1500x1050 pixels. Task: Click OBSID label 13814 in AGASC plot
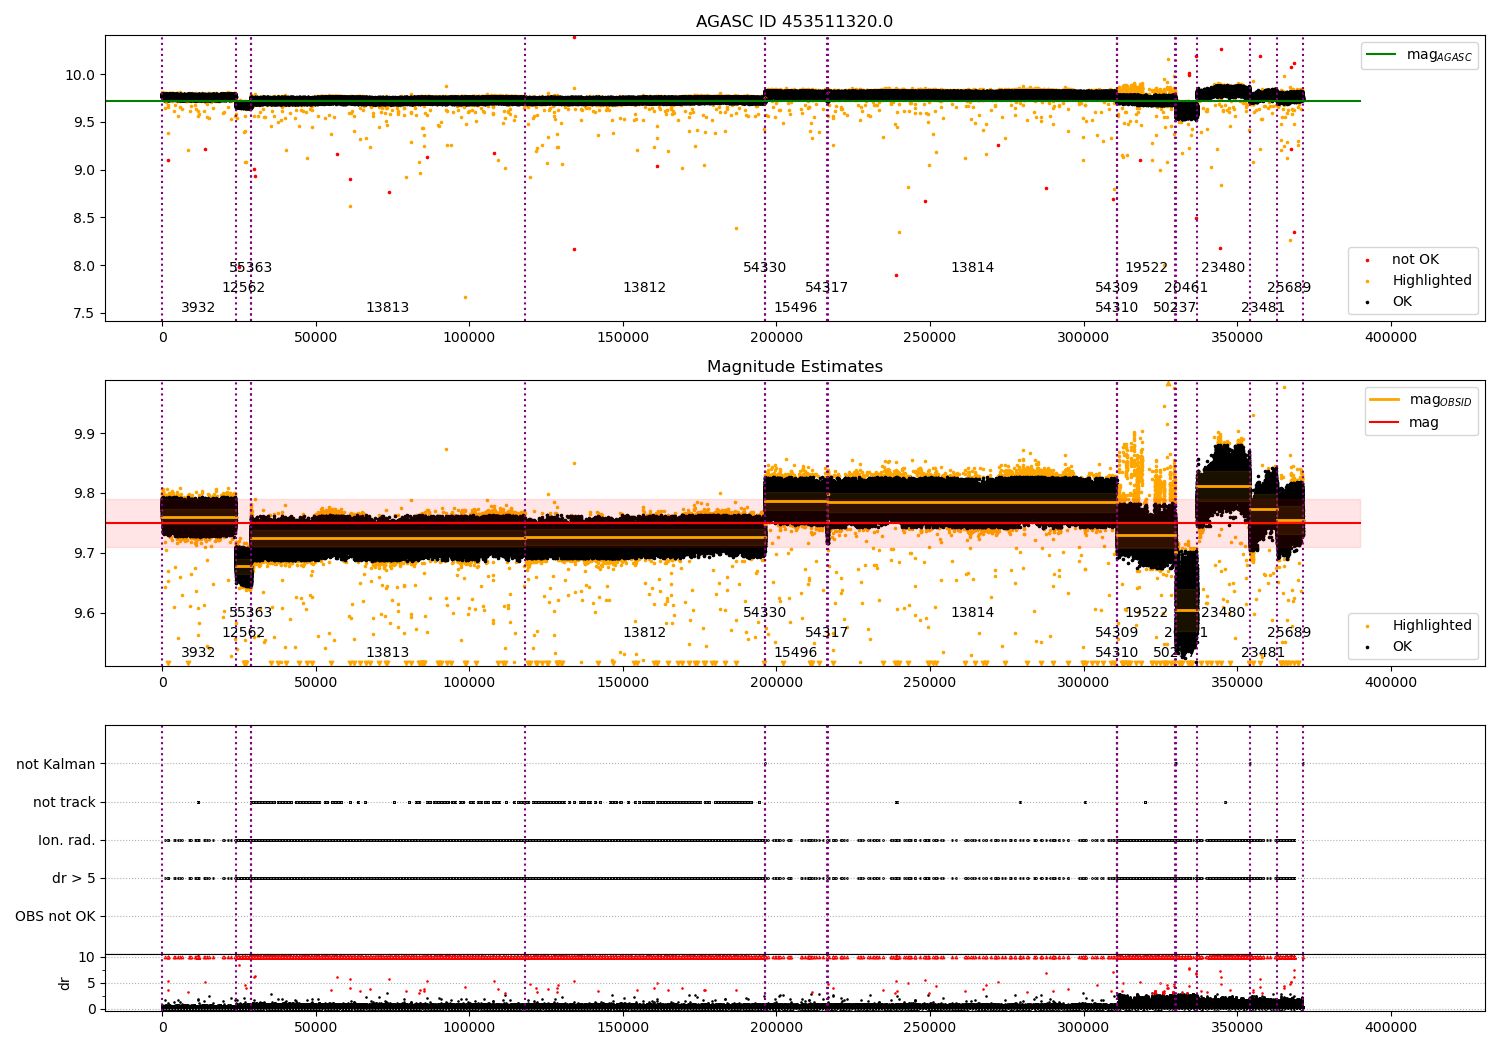coord(973,268)
